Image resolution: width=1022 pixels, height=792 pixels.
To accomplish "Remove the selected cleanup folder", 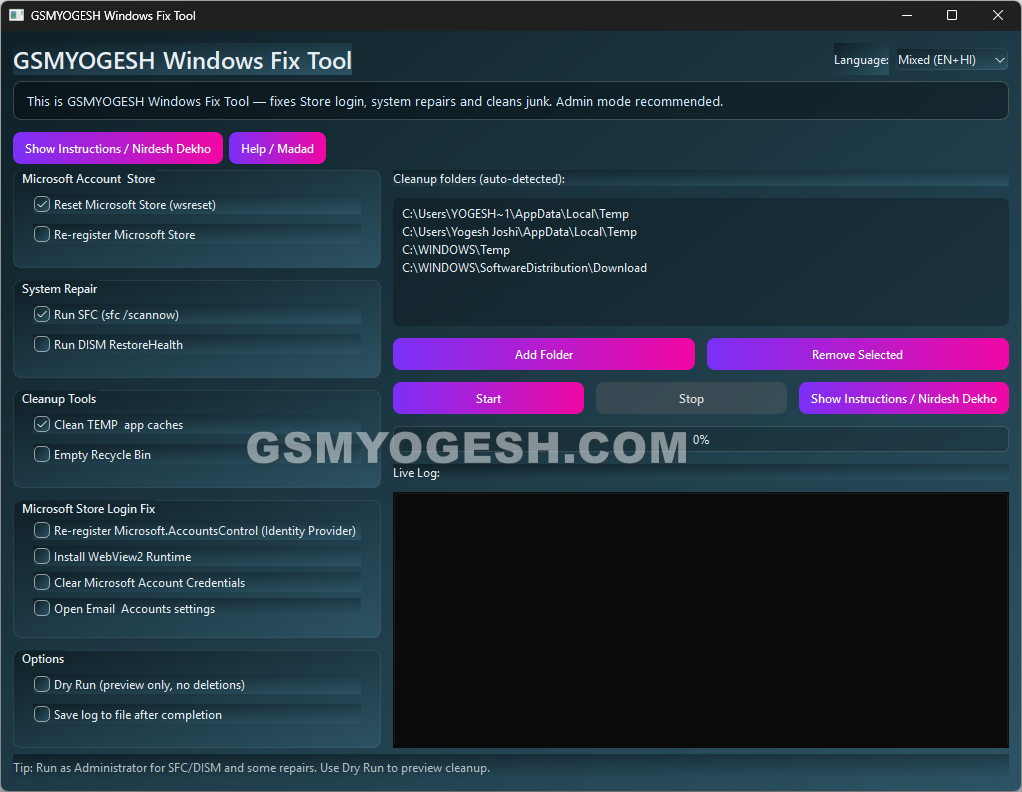I will coord(857,354).
